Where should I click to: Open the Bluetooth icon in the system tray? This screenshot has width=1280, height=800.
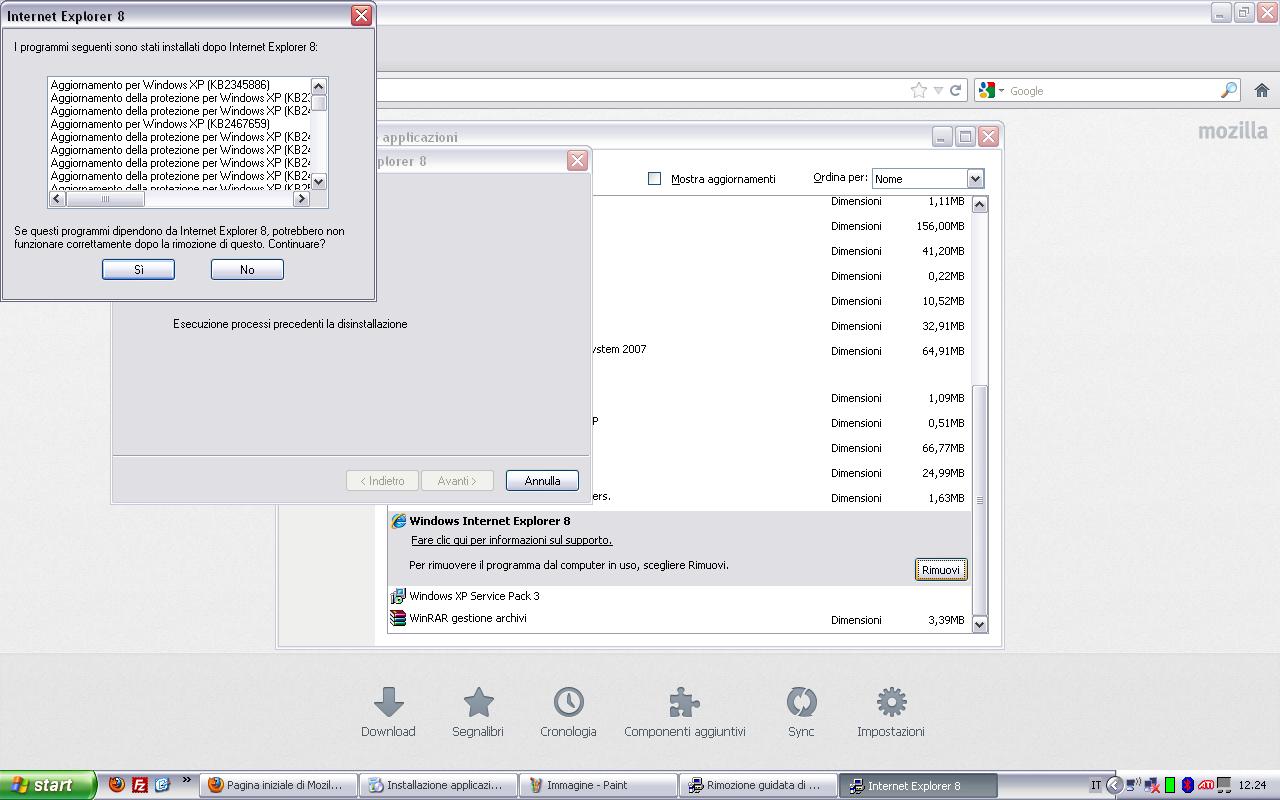[1187, 785]
